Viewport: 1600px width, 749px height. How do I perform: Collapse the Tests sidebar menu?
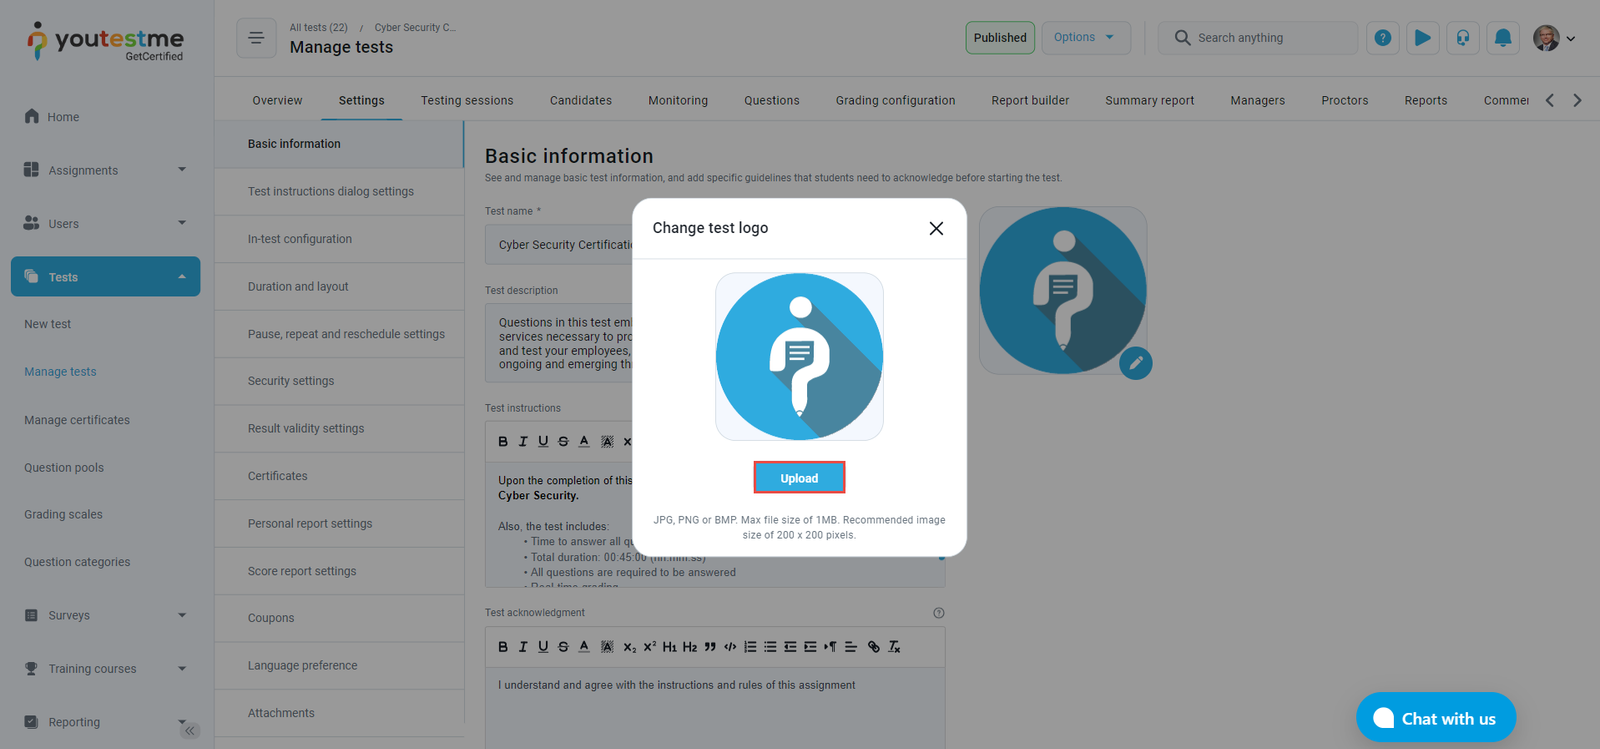(105, 277)
